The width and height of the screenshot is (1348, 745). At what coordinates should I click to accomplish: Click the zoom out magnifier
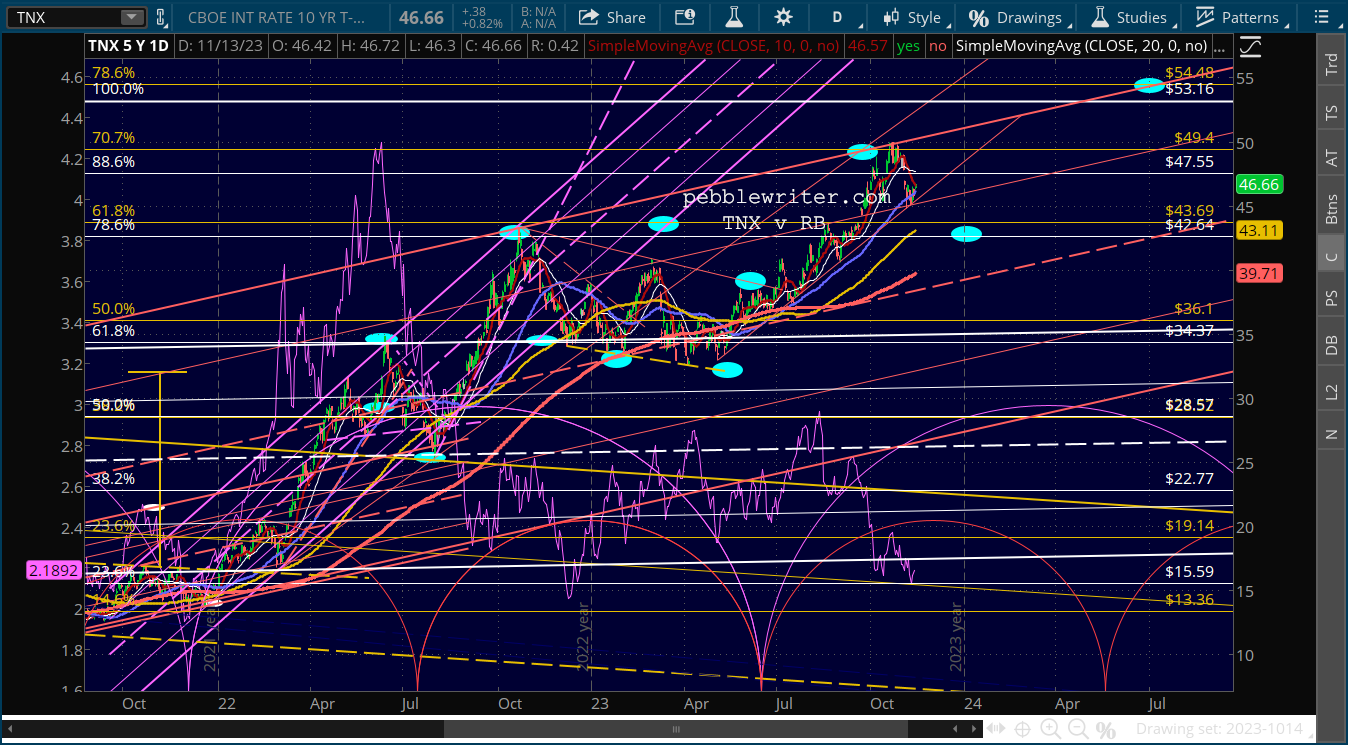[x=1077, y=729]
